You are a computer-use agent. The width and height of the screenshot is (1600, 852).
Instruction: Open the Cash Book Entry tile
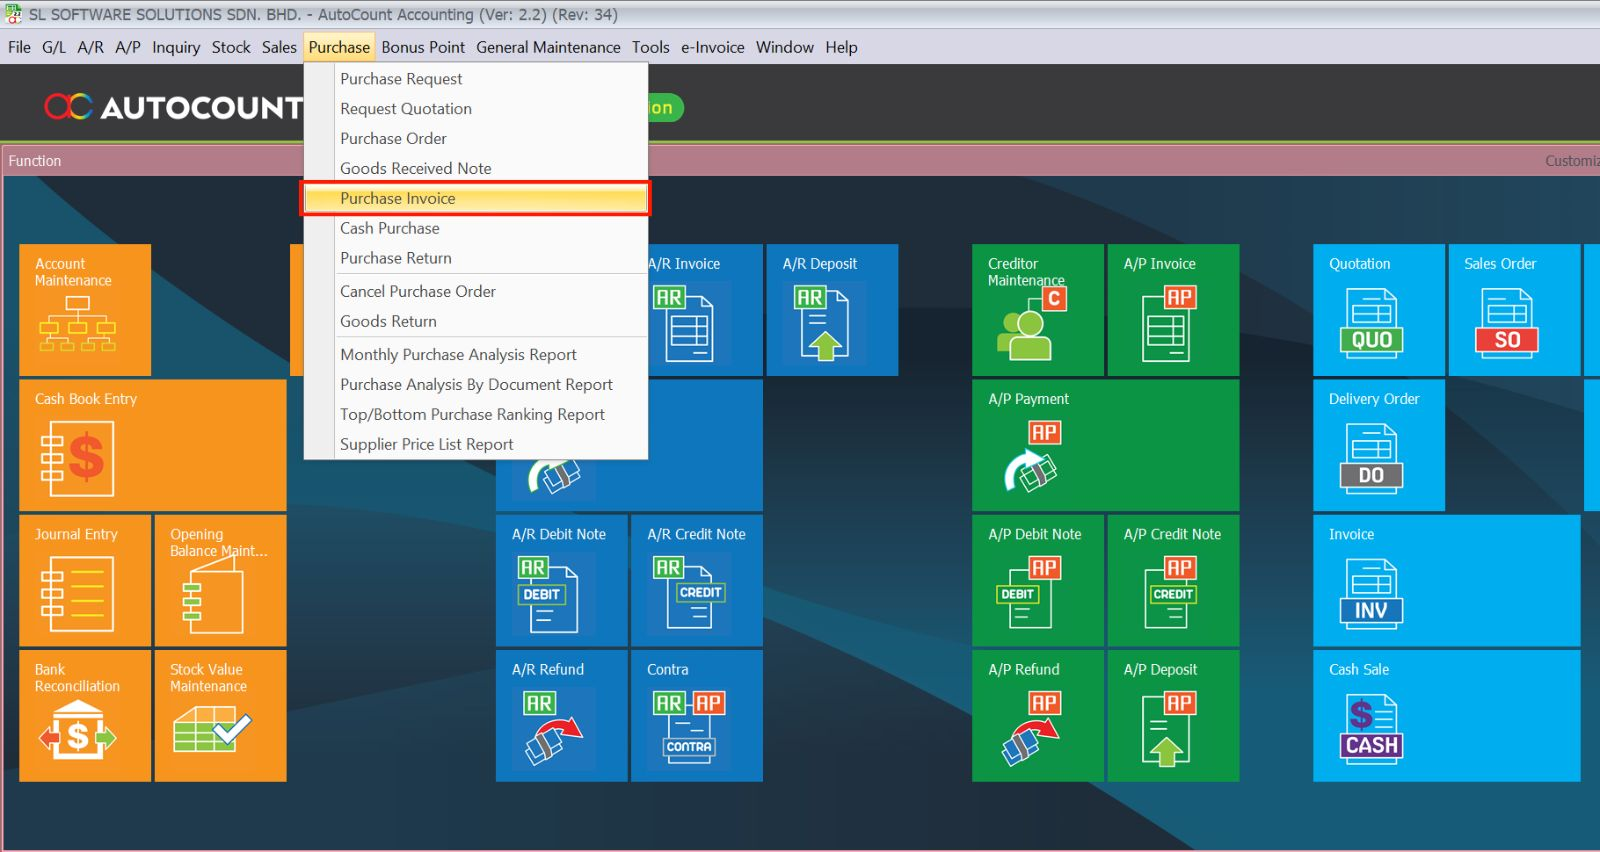coord(152,445)
